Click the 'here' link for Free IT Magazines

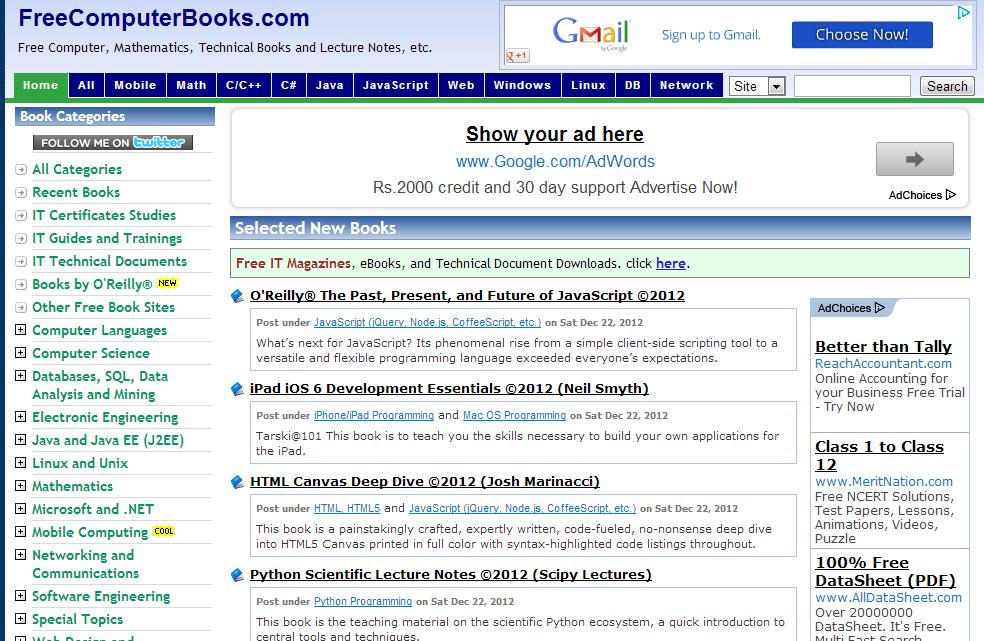point(671,264)
